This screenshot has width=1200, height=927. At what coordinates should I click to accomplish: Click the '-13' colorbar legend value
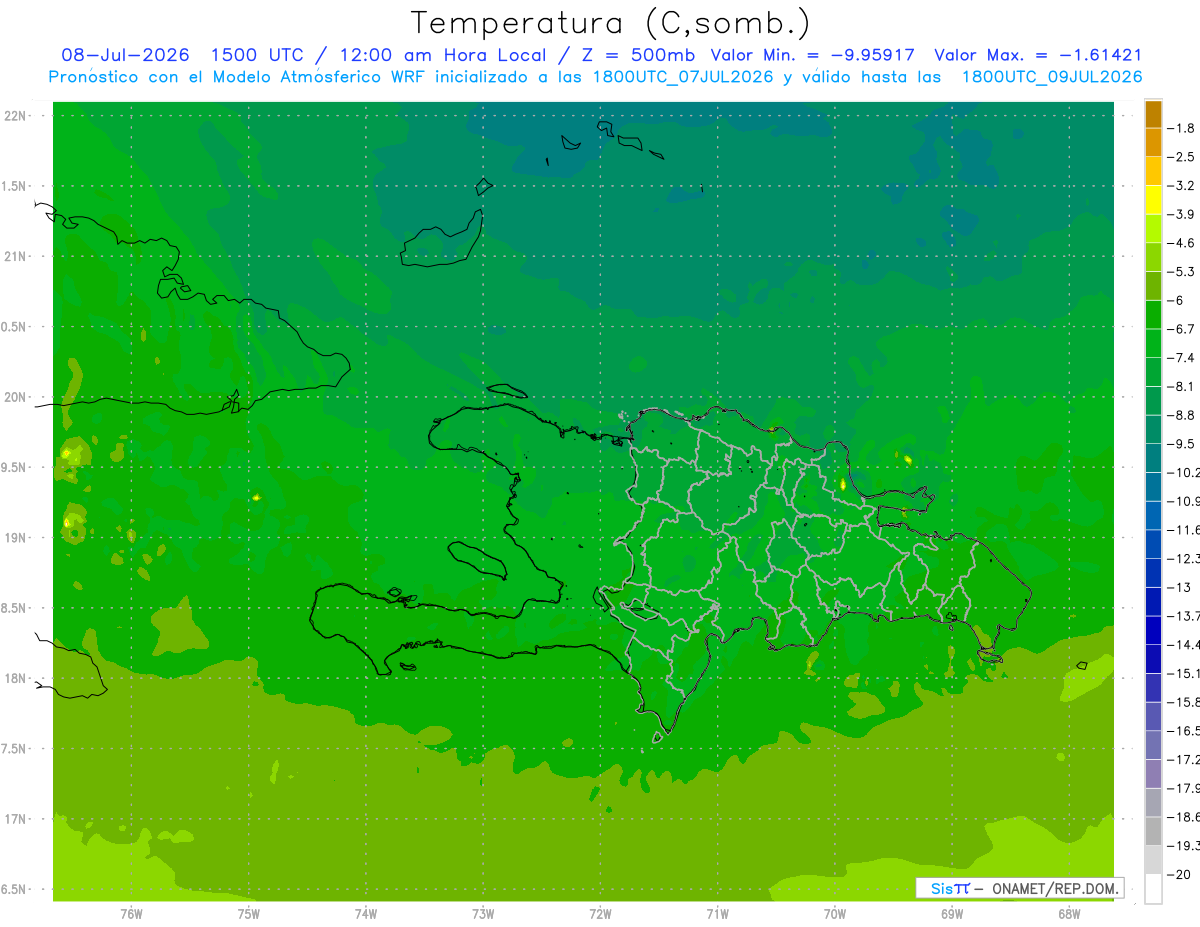click(x=1178, y=587)
